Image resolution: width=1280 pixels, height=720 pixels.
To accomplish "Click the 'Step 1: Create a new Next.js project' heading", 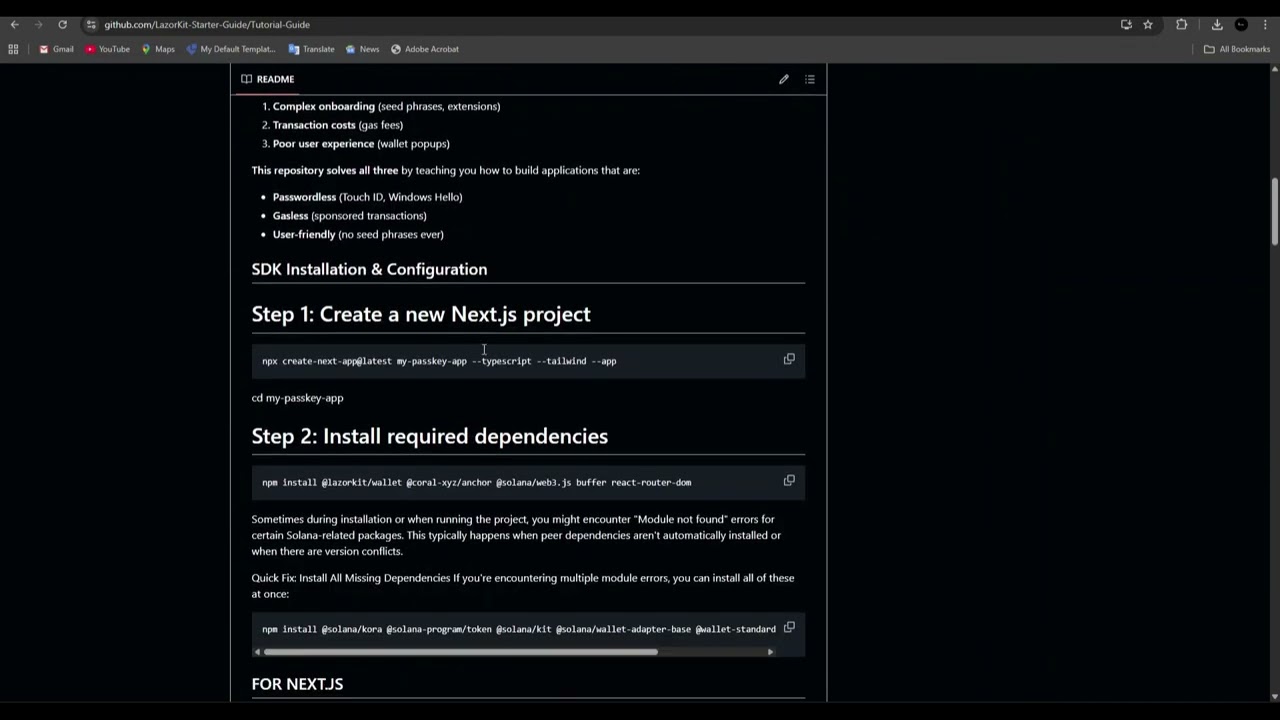I will [421, 314].
